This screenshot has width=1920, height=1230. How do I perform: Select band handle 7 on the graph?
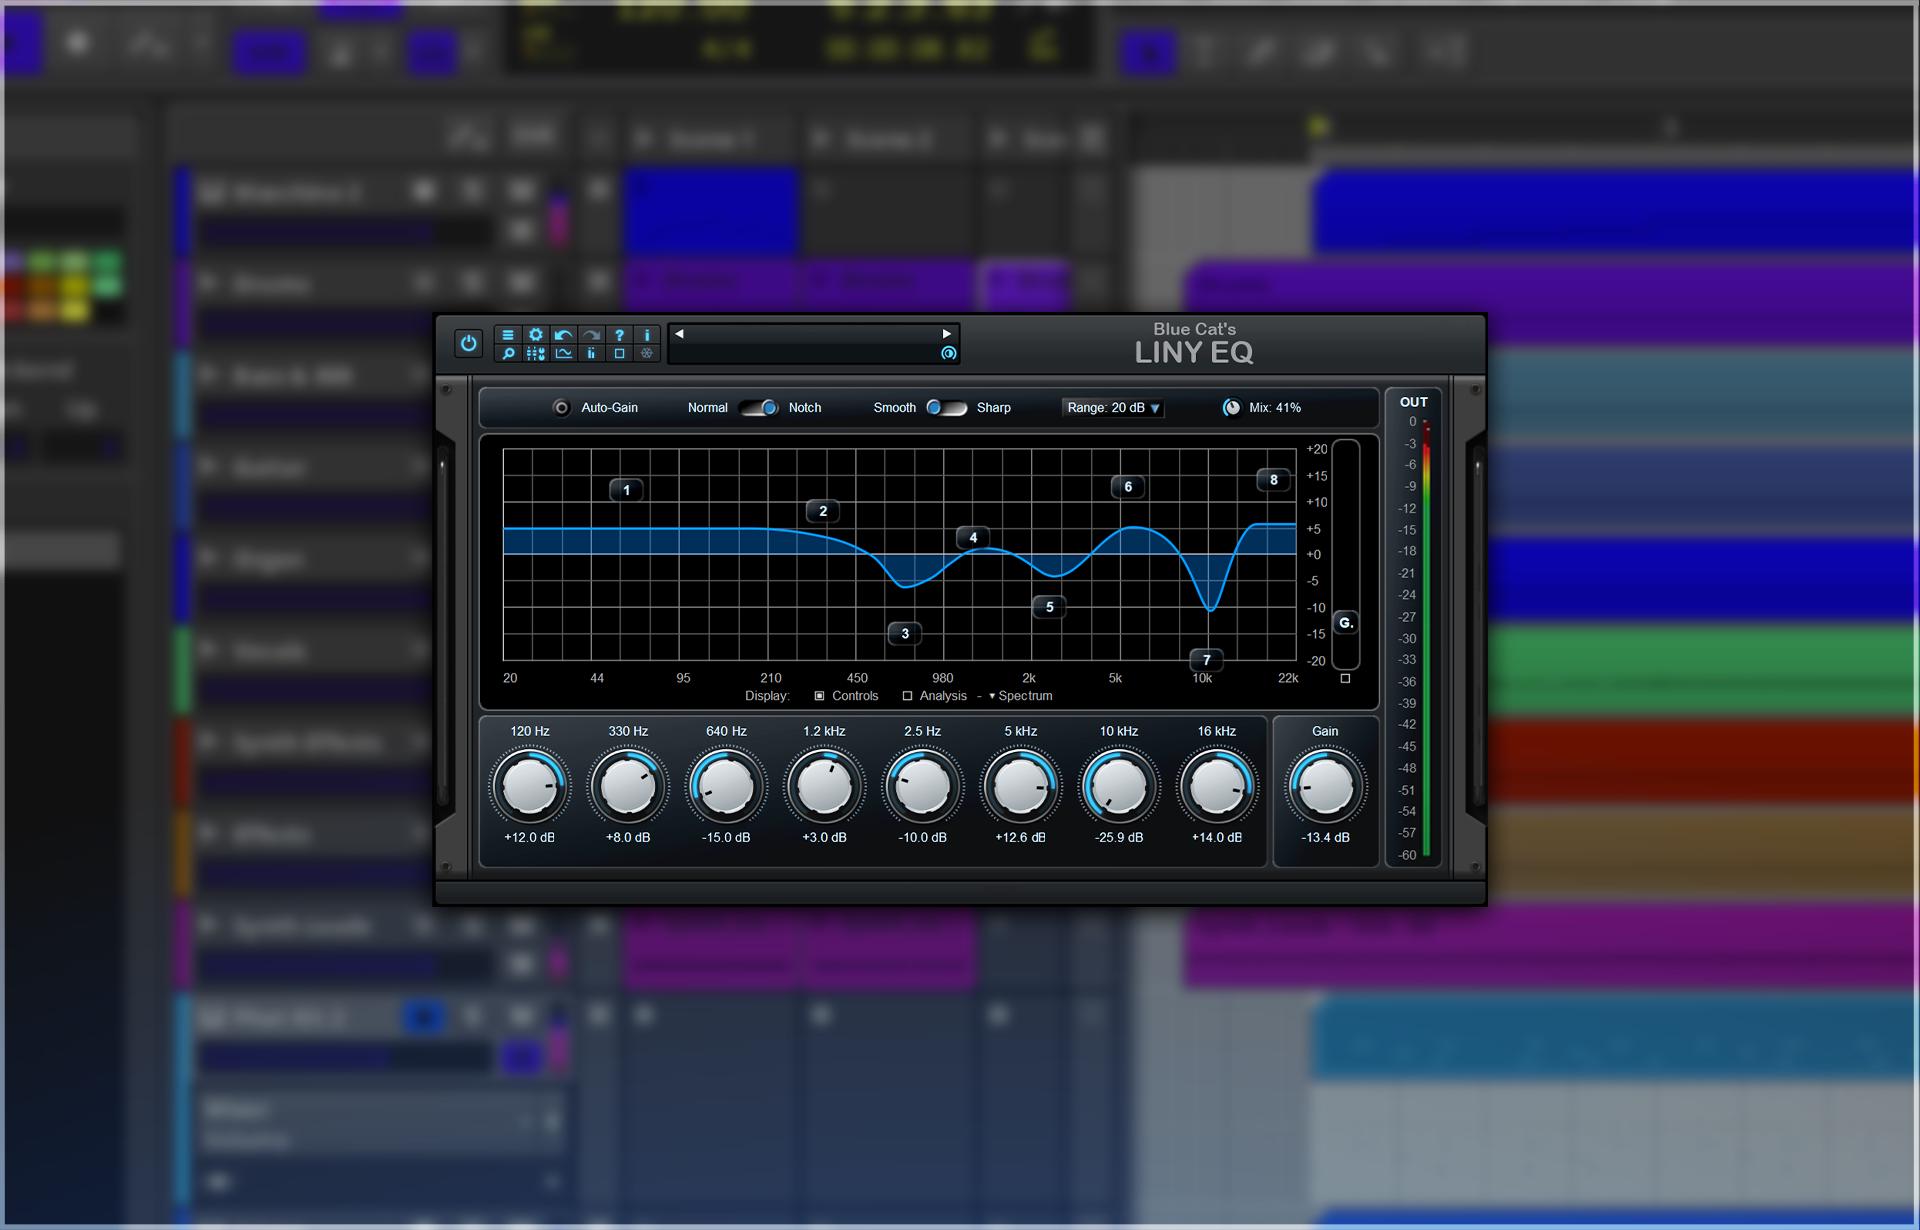tap(1207, 660)
